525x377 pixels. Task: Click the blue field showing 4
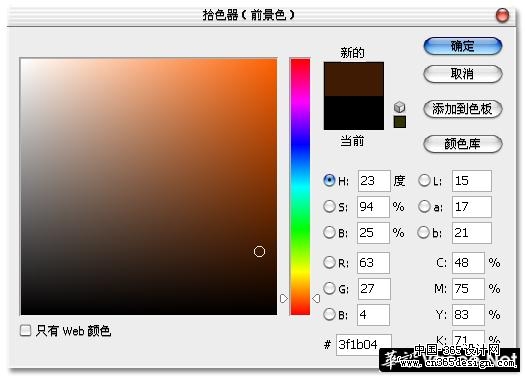373,315
